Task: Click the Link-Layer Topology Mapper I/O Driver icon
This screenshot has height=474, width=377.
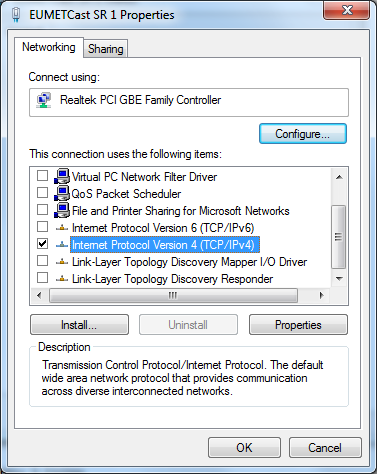Action: [x=62, y=262]
